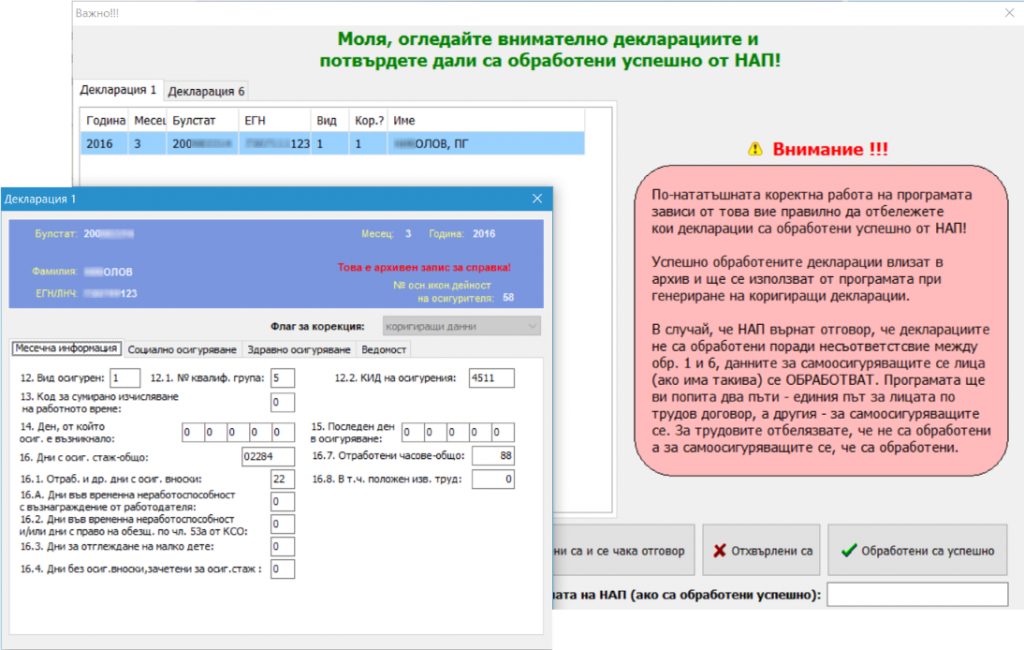Click the Булстат column header
Viewport: 1024px width, 650px height.
(x=202, y=120)
